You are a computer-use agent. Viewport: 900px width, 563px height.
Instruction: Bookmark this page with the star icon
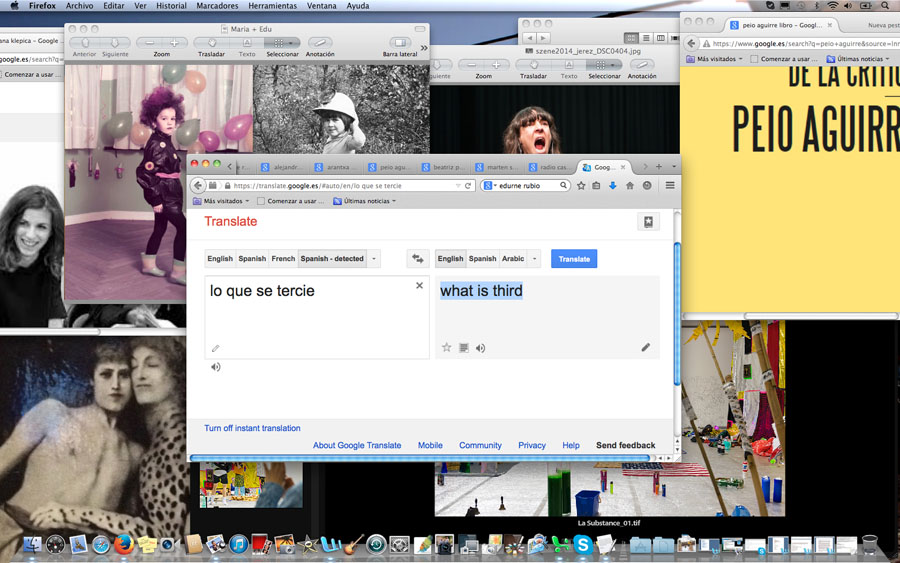581,185
